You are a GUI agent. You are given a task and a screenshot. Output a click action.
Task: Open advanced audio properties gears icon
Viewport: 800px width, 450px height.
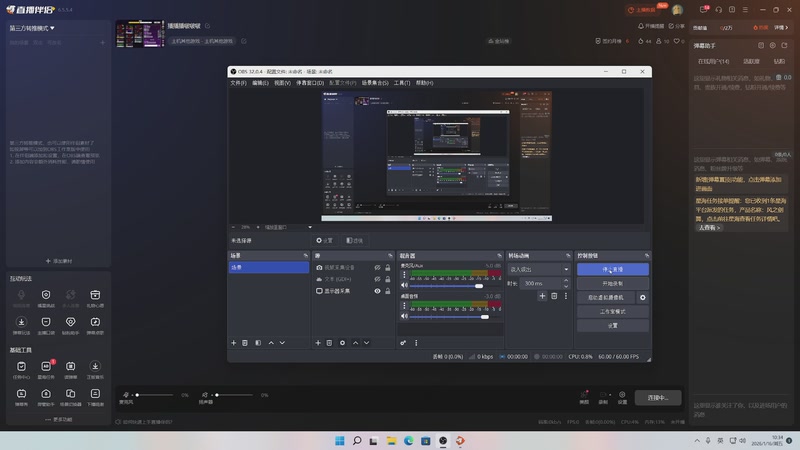(403, 343)
